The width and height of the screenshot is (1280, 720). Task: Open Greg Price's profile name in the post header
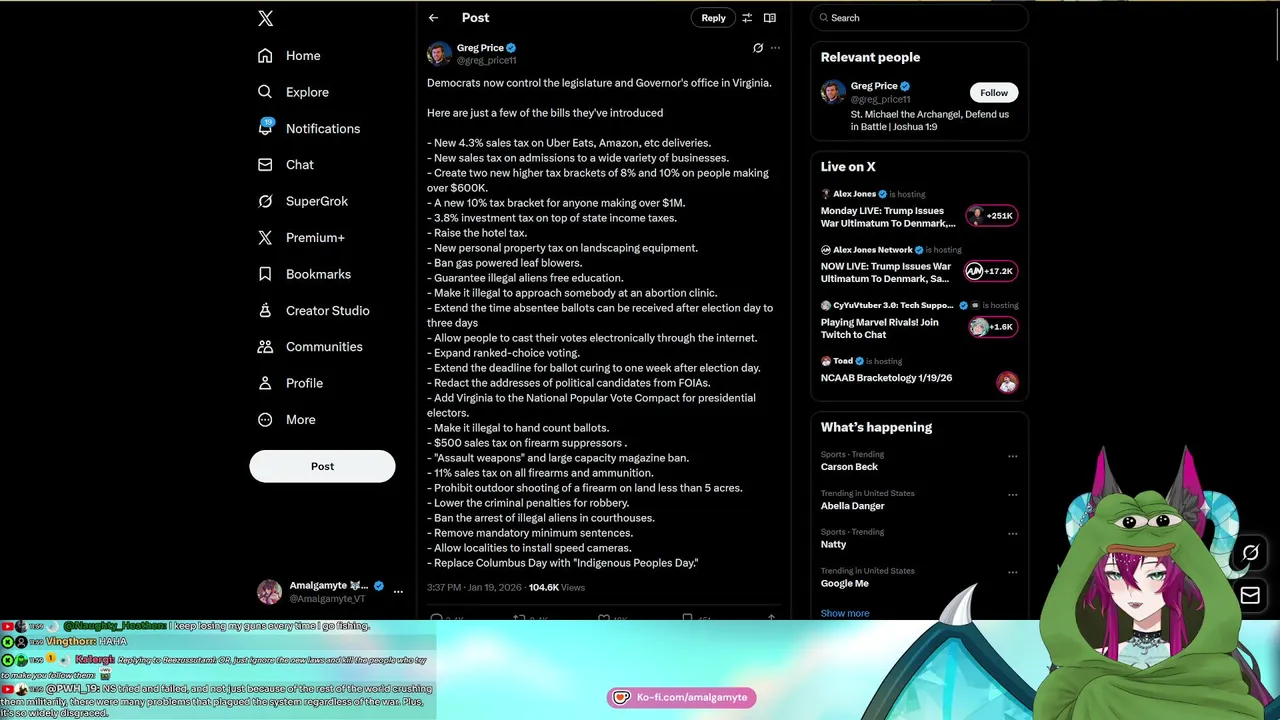click(x=480, y=48)
